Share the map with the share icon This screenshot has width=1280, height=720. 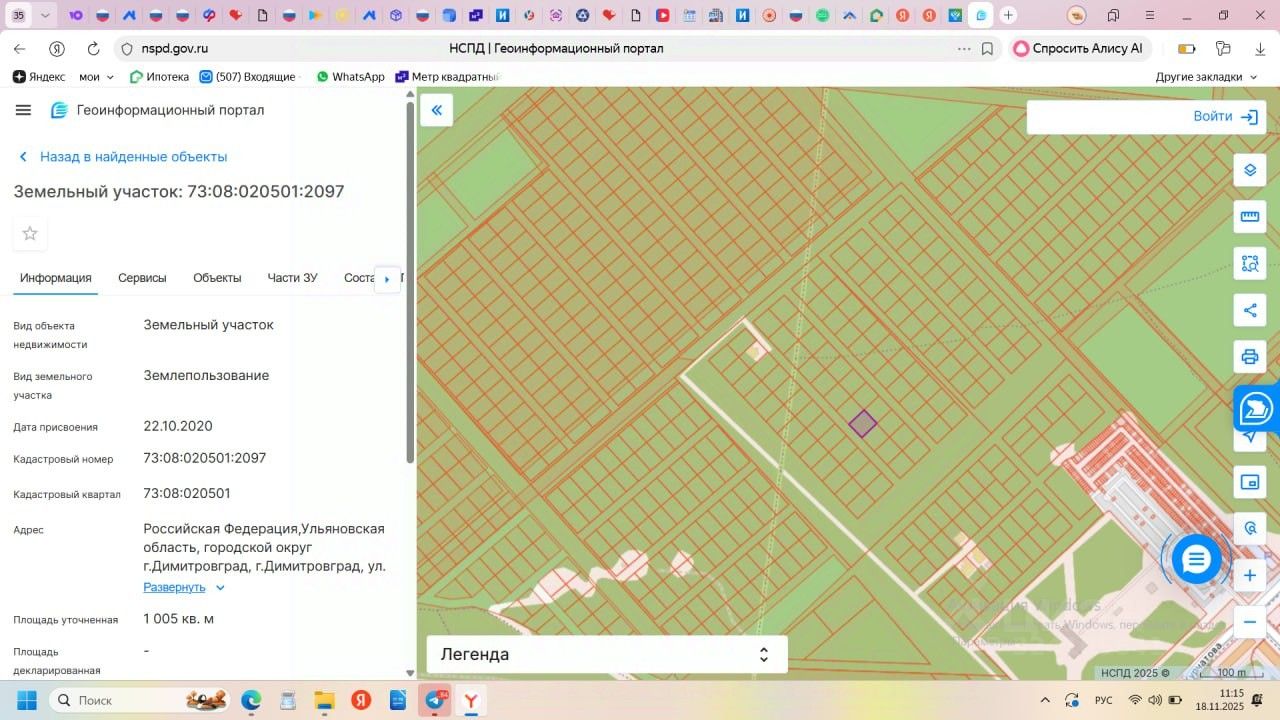click(1249, 310)
